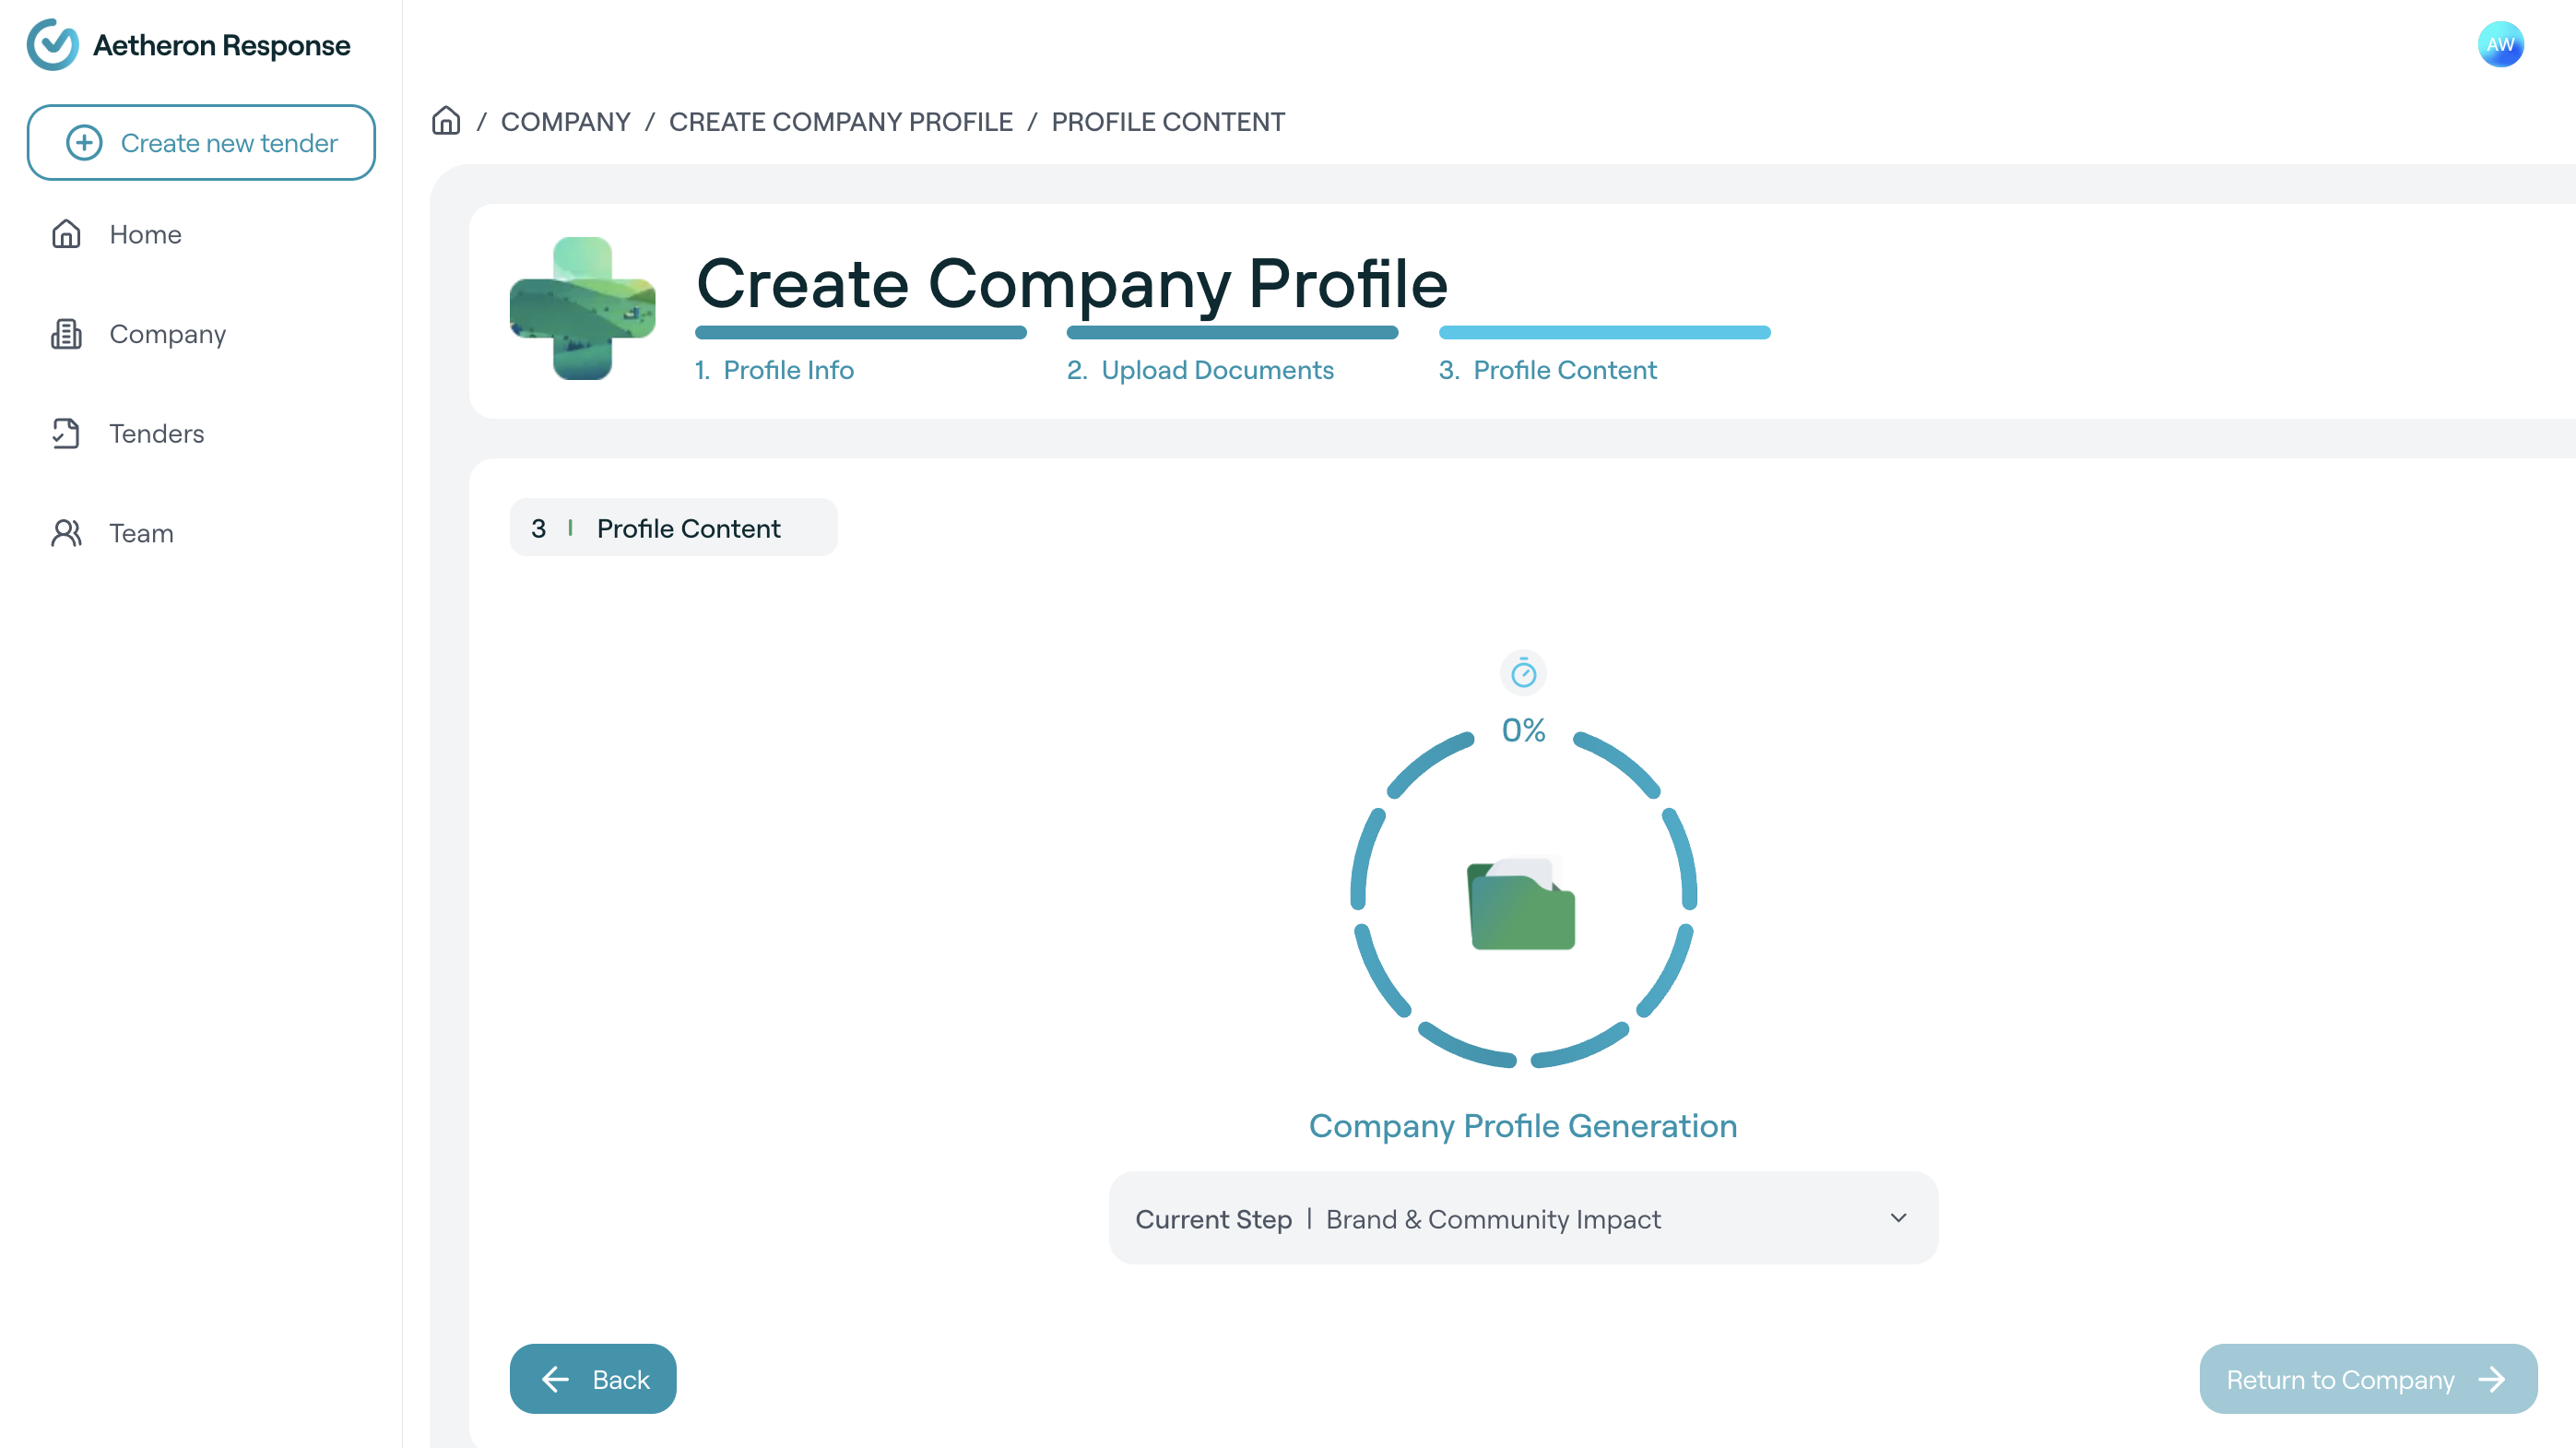Click the green folder icon in progress circle
The image size is (2576, 1448).
[1521, 903]
